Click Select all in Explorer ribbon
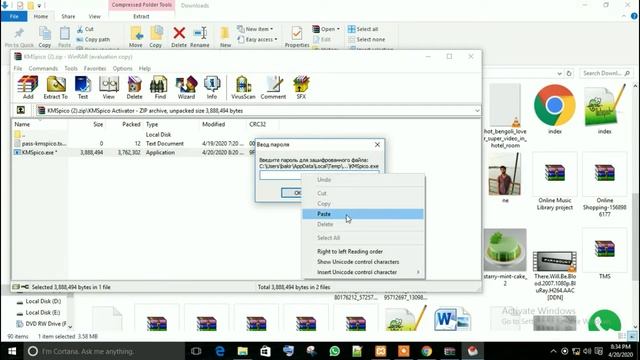The image size is (640, 360). (363, 29)
